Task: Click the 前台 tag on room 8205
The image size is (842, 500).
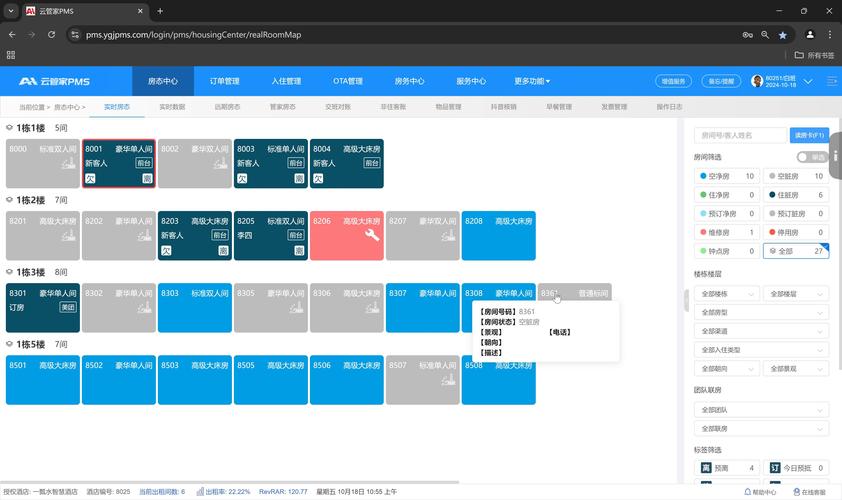Action: [296, 235]
